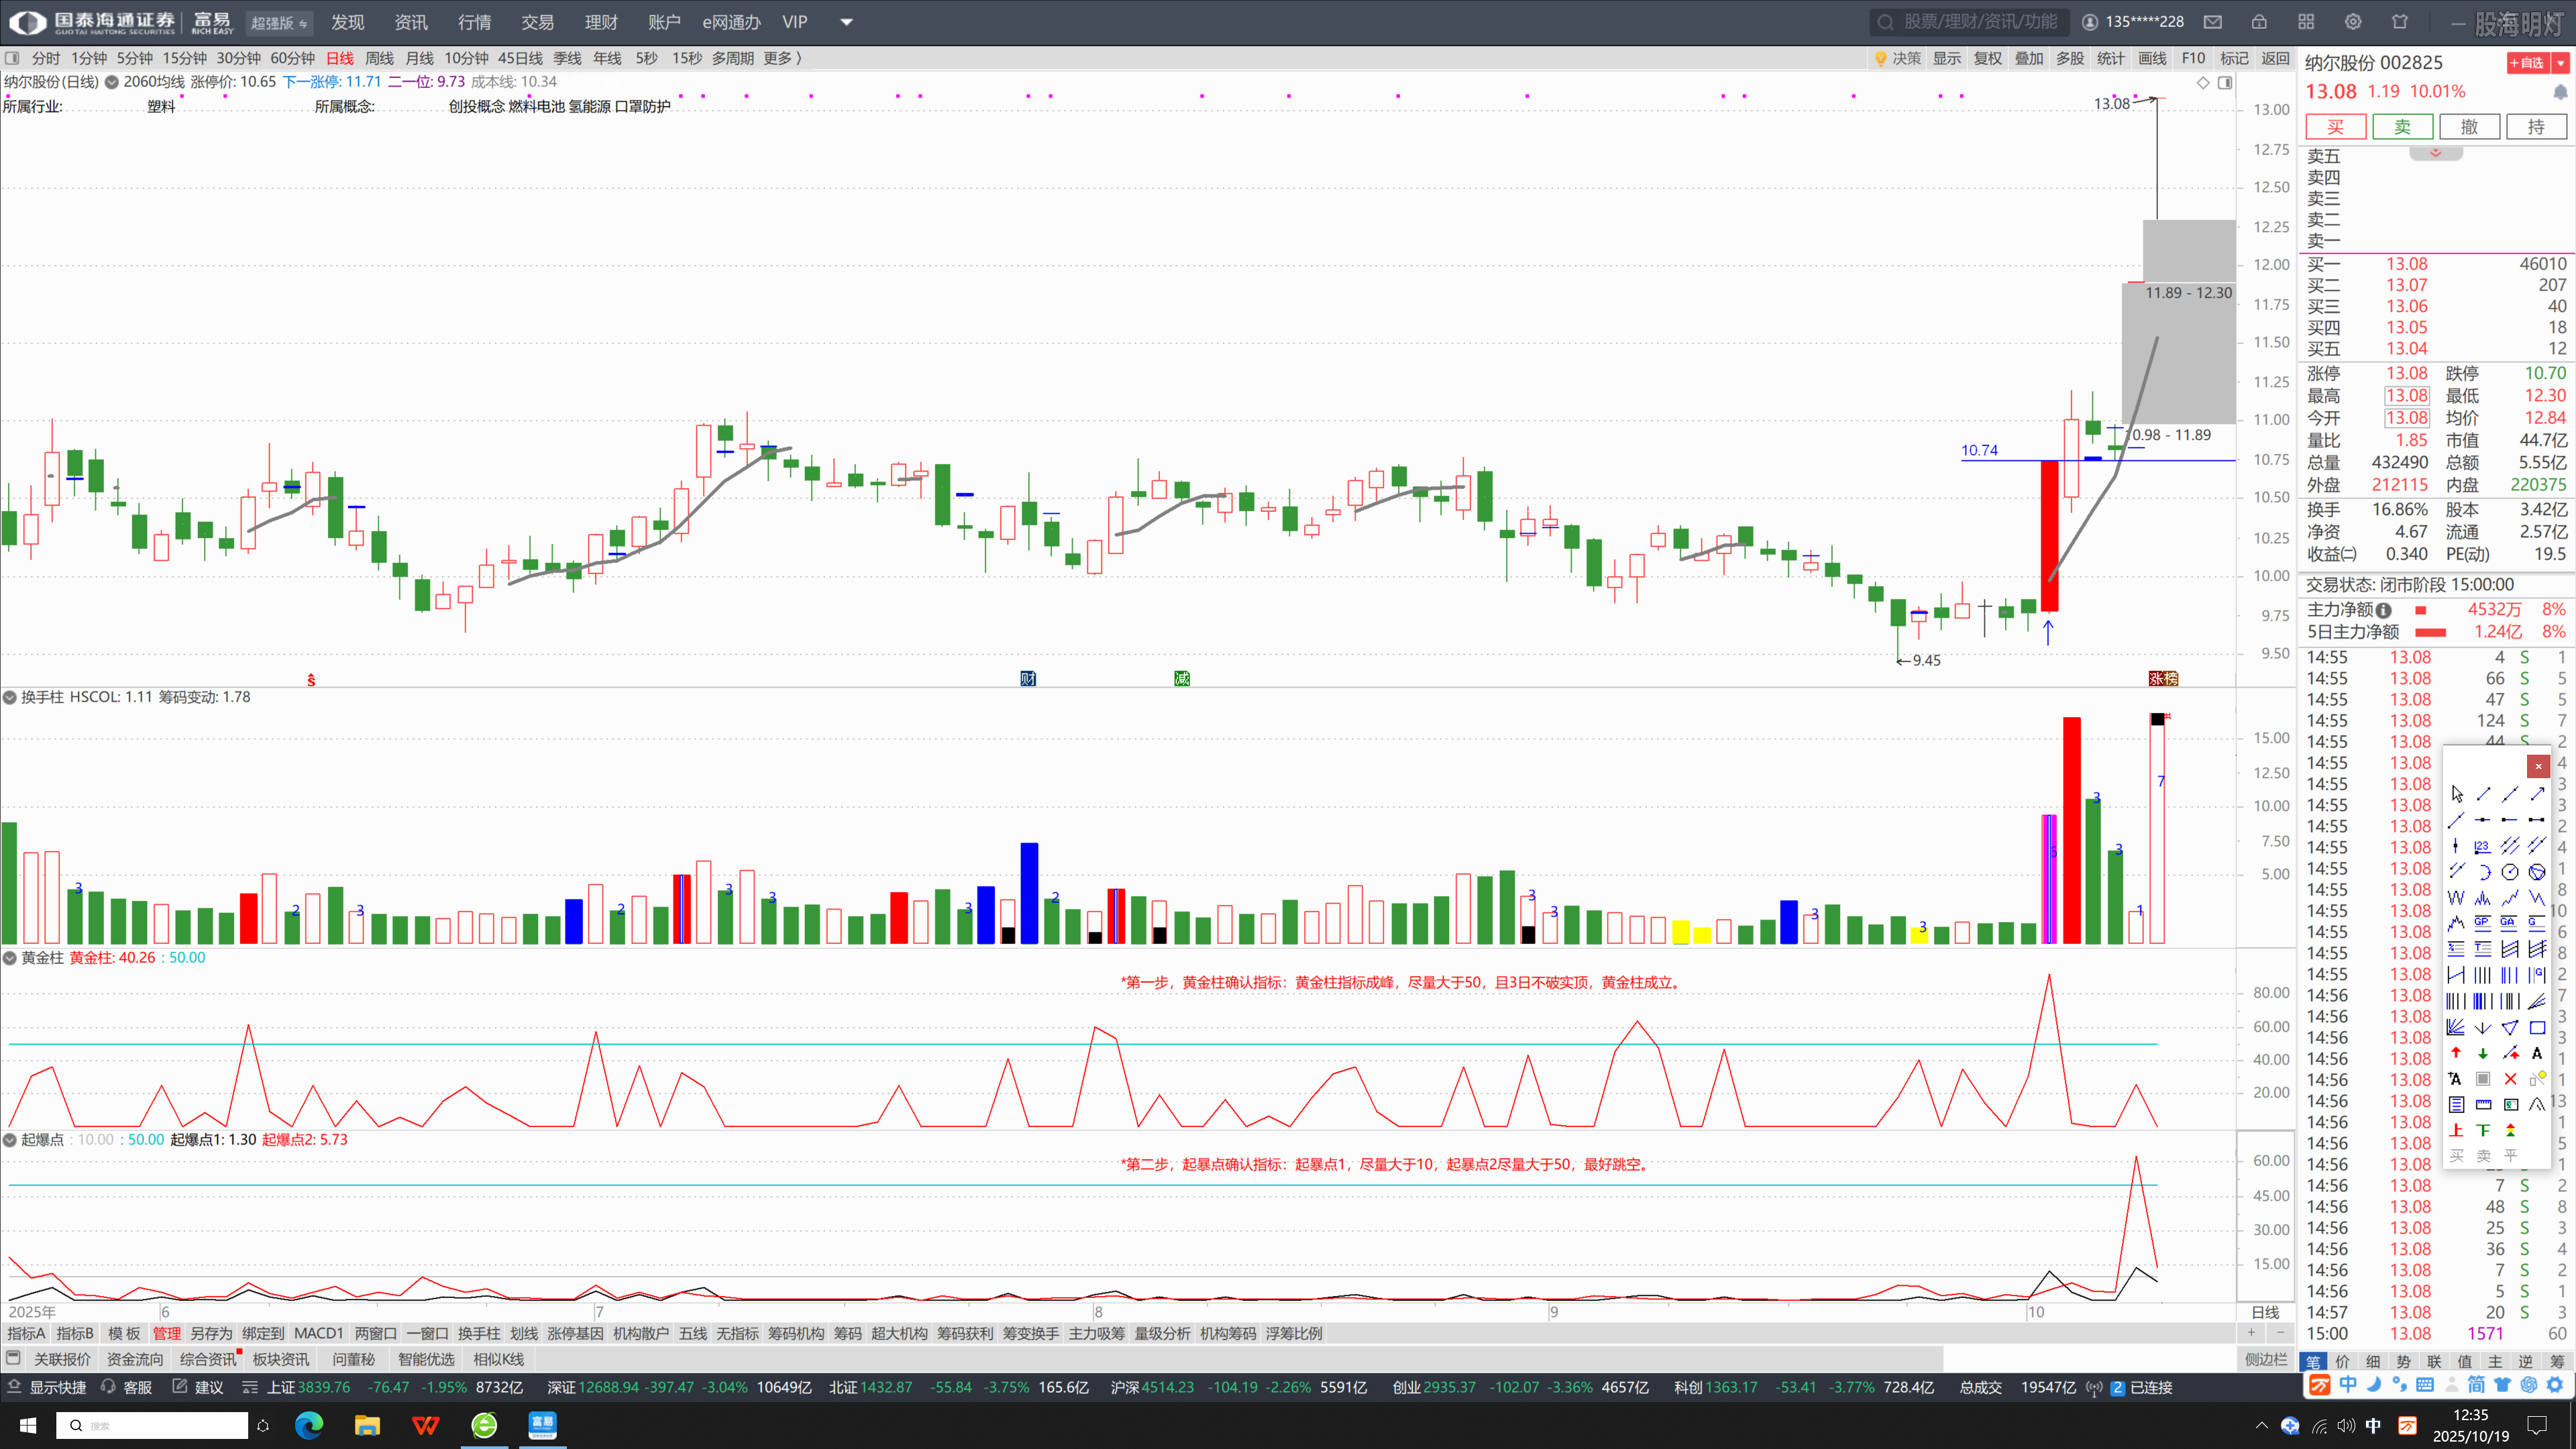
Task: Click the price alert bell icon
Action: click(2560, 92)
